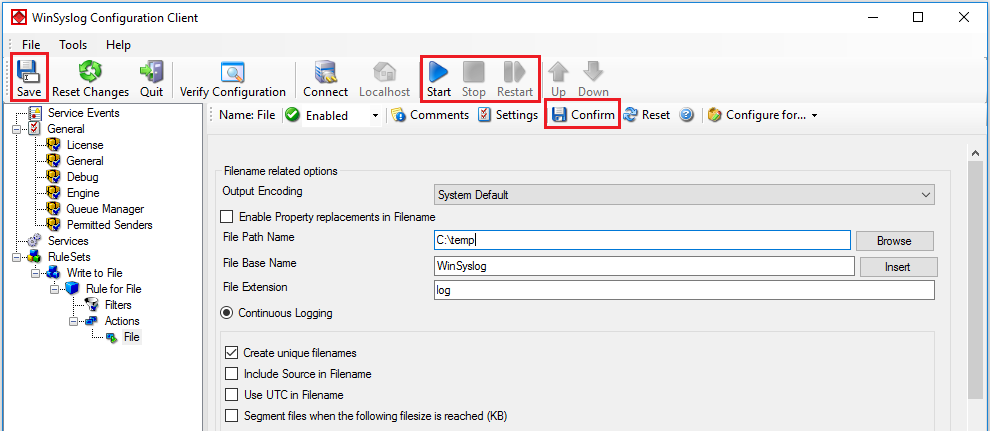Collapse the RuleSets tree node
This screenshot has width=990, height=431.
[17, 257]
